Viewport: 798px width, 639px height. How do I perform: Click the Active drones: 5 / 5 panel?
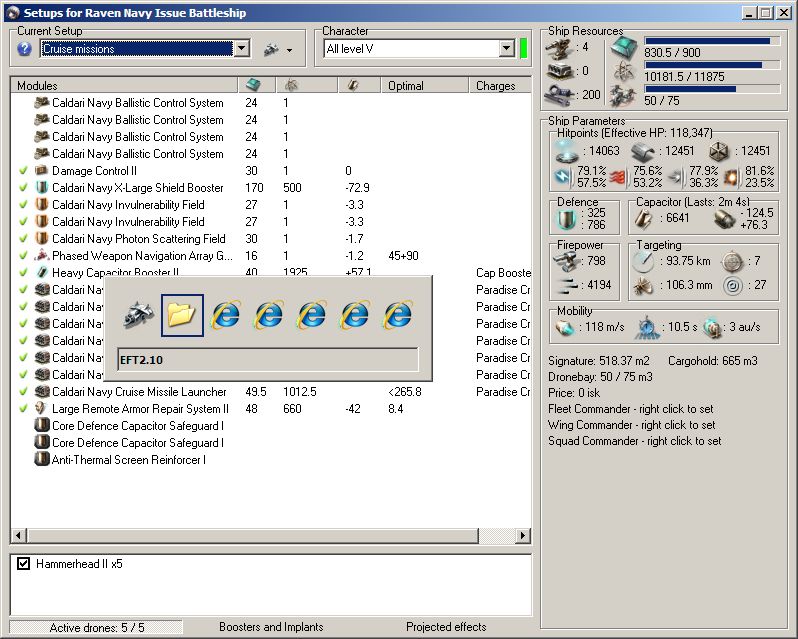click(96, 627)
